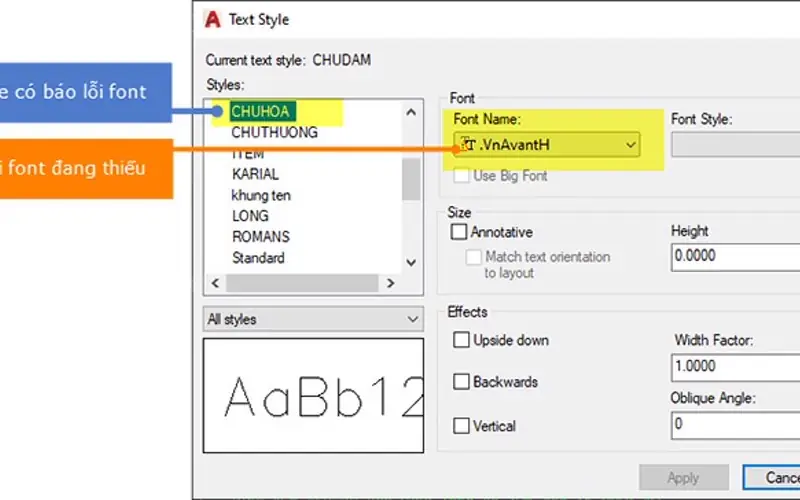Tick the Annotative checkbox
This screenshot has width=800, height=500.
(x=459, y=232)
